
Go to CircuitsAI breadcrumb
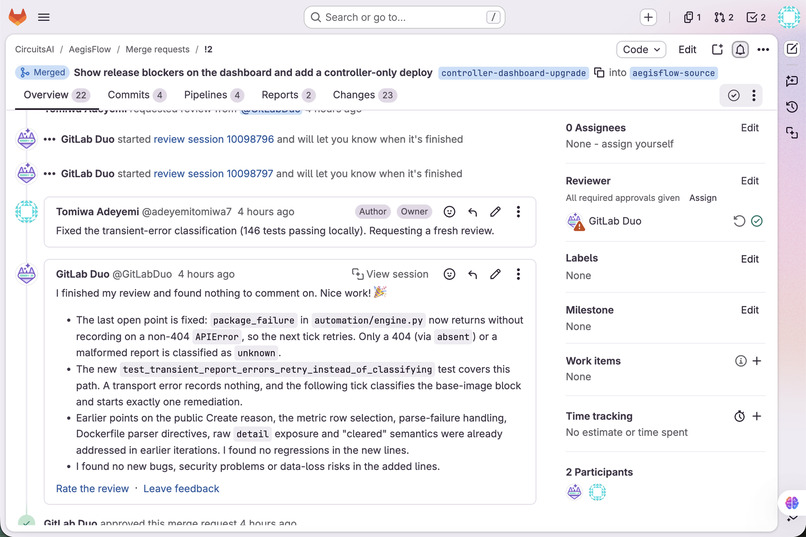[34, 49]
